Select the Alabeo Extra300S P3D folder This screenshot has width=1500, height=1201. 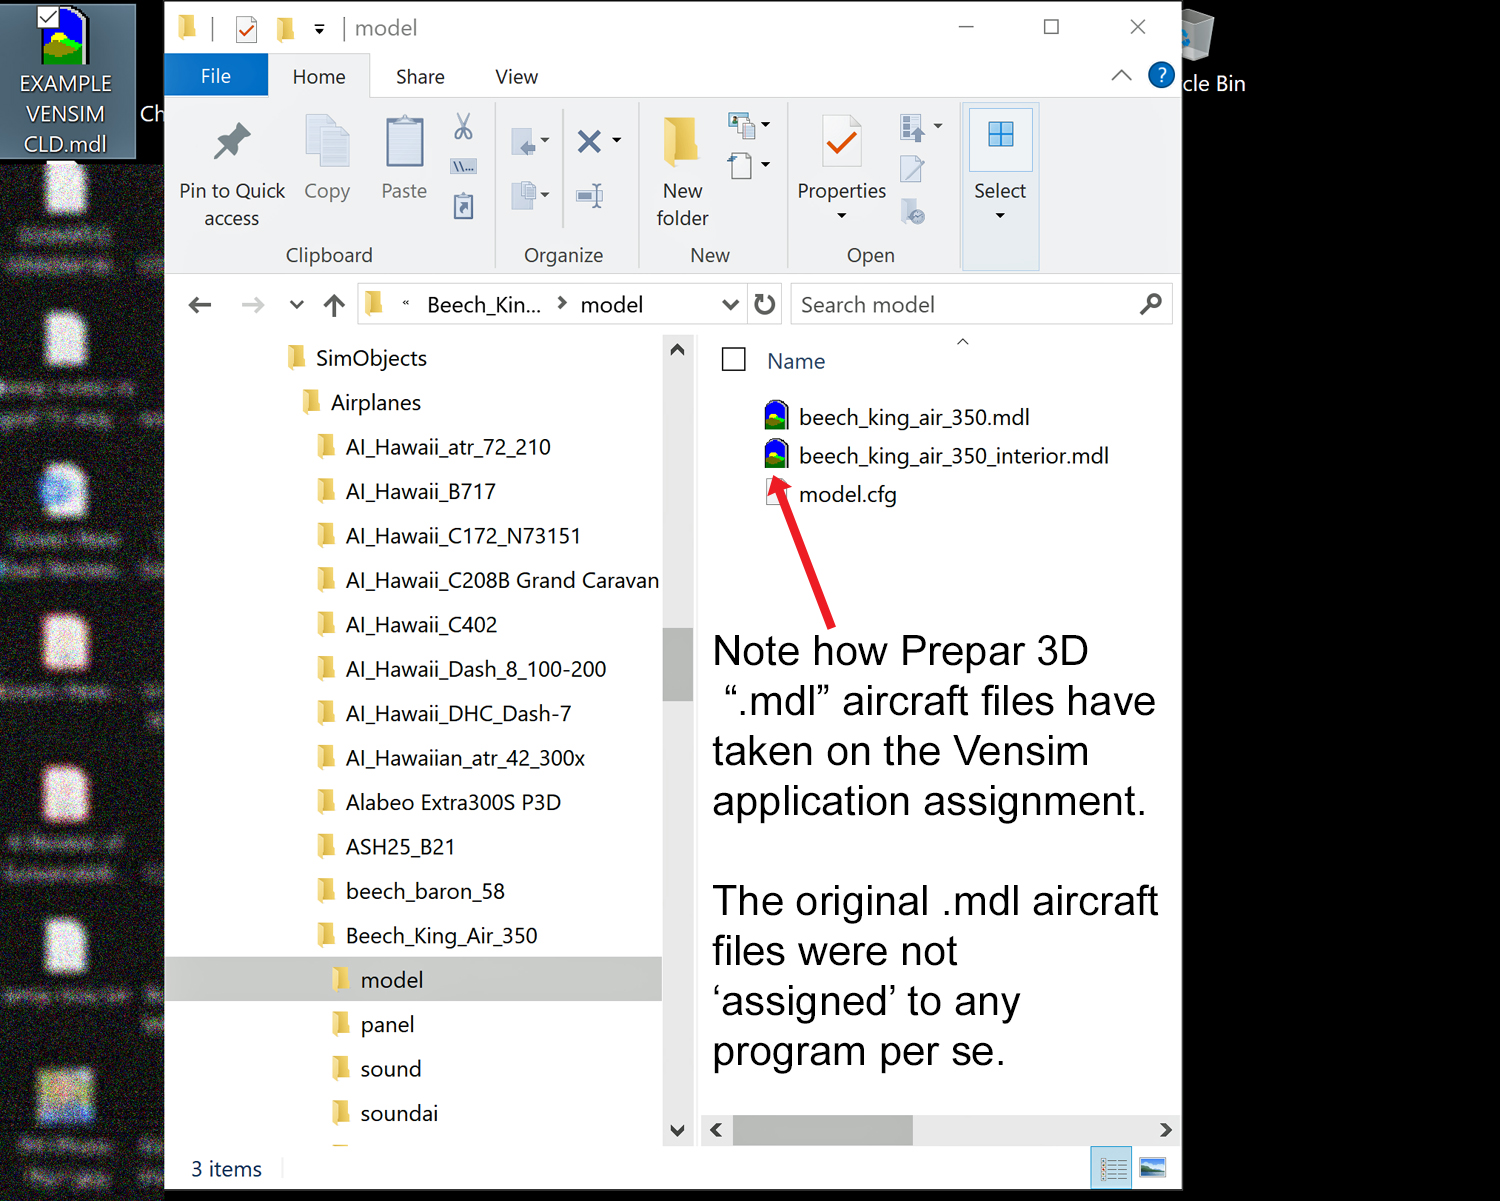click(x=439, y=803)
